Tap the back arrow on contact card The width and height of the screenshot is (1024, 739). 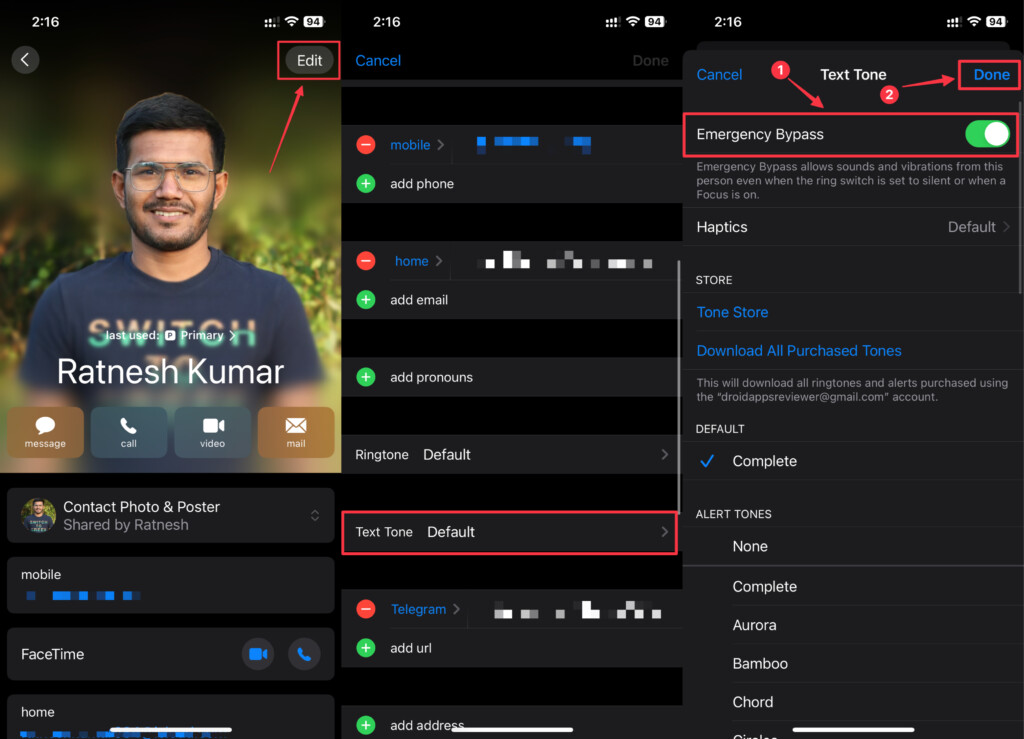pos(25,60)
